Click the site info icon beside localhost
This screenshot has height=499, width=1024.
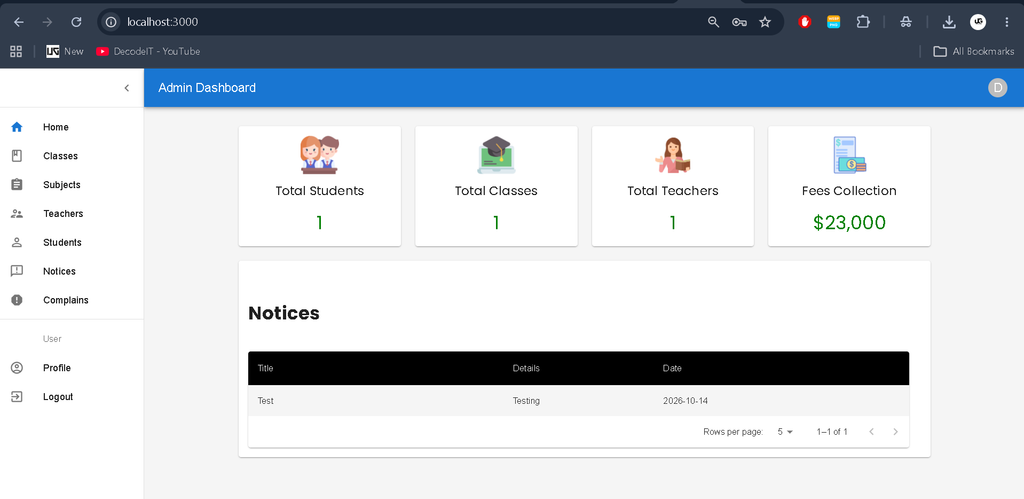pyautogui.click(x=112, y=22)
